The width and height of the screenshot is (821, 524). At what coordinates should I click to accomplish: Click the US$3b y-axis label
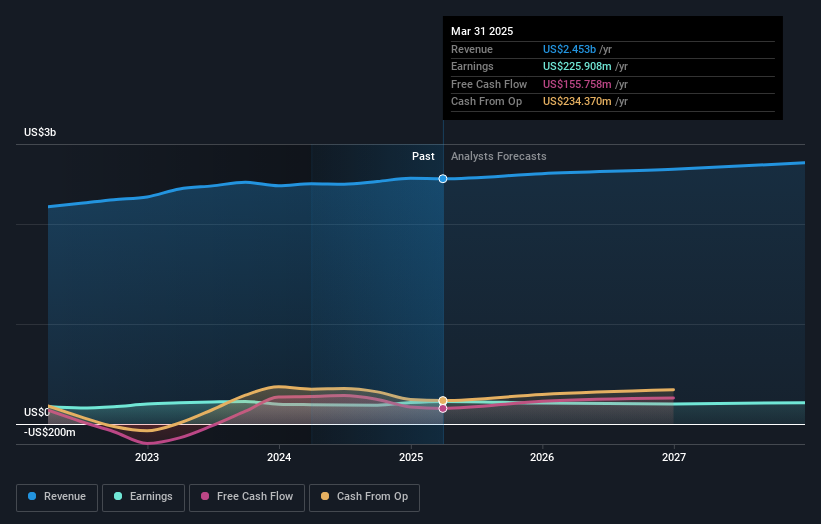pos(40,132)
